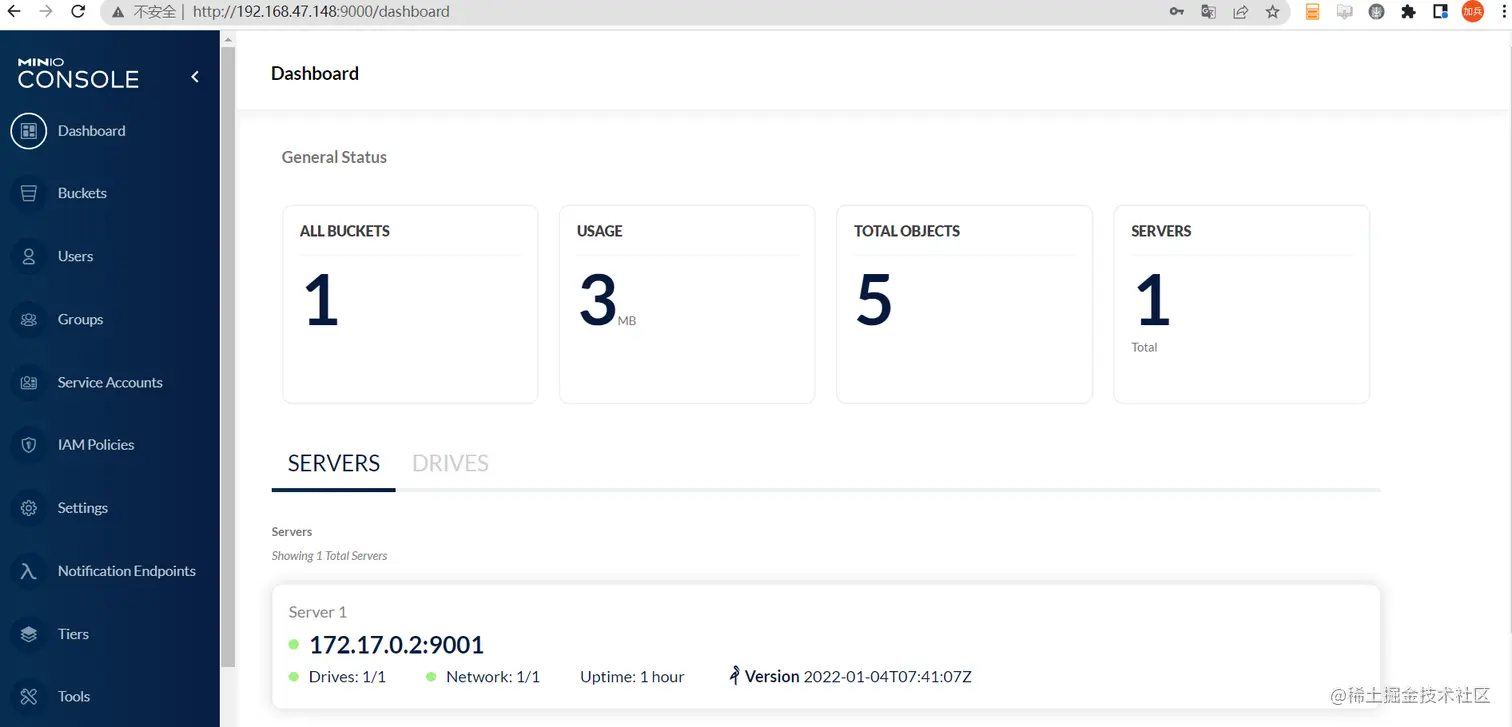Click the Dashboard sidebar icon

(x=29, y=131)
